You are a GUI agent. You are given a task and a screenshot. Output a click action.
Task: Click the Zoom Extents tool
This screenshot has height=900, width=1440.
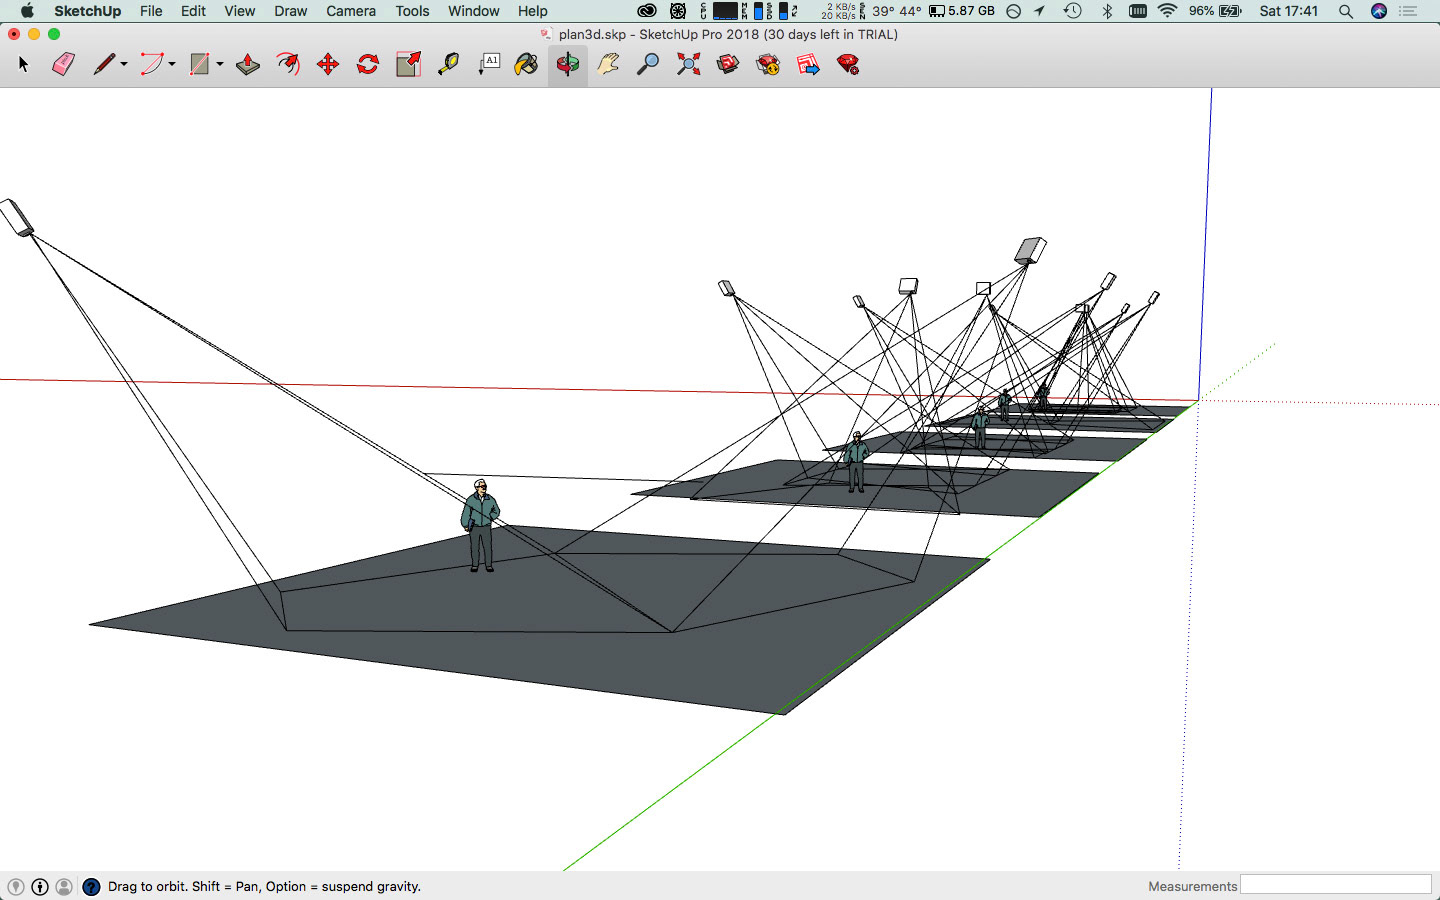point(688,64)
